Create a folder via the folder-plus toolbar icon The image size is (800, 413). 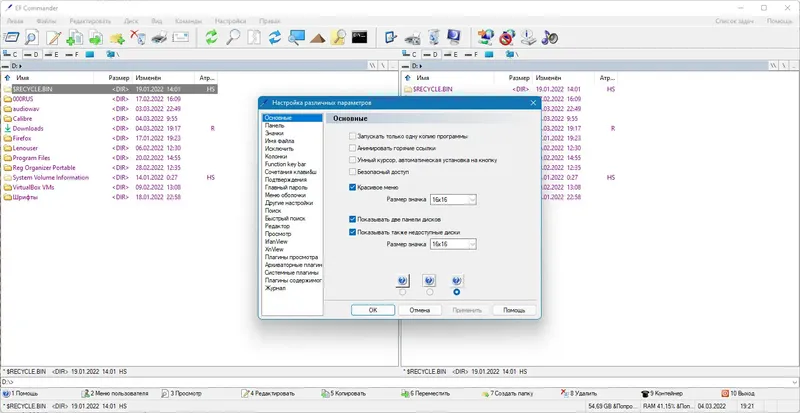coord(117,37)
